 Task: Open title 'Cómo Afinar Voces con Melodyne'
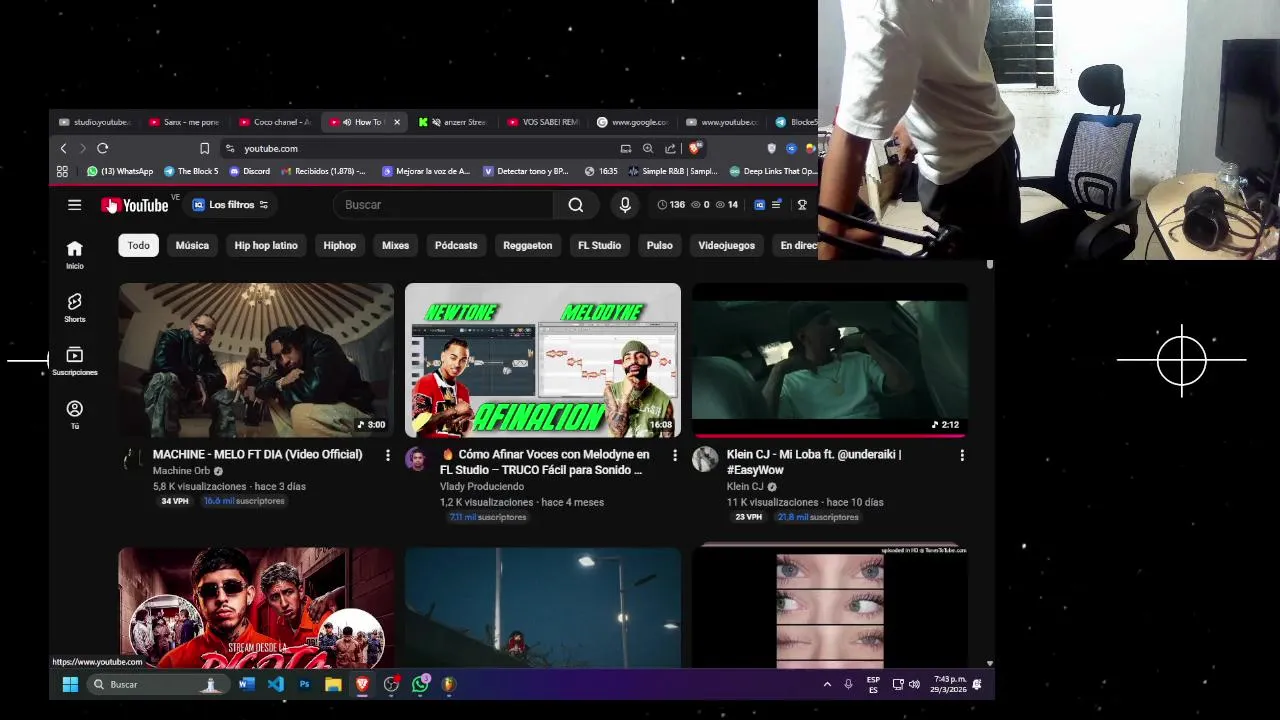(x=545, y=462)
